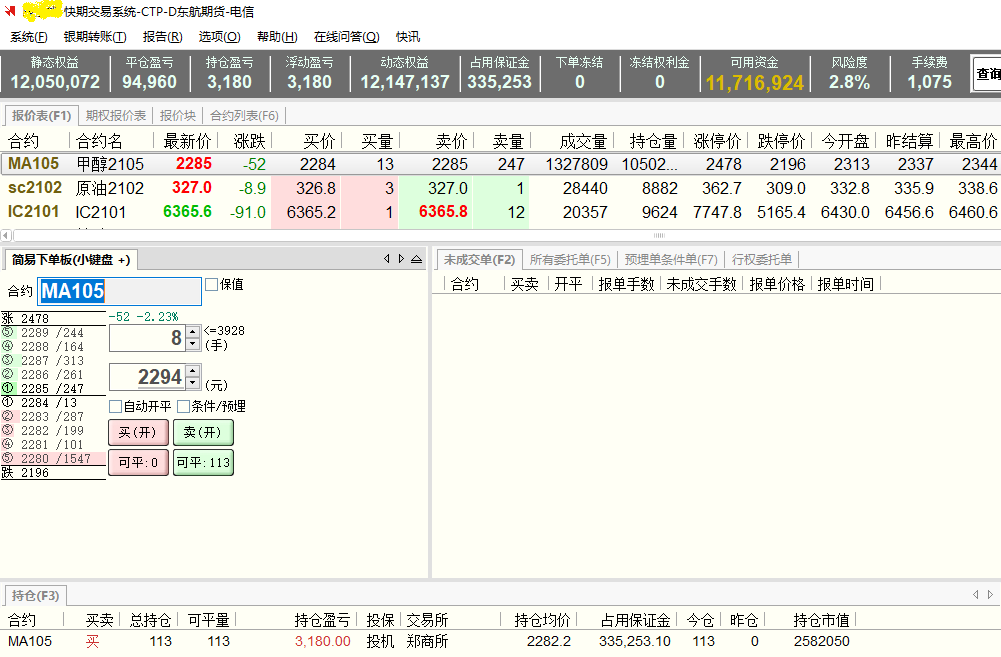Select the 持仓(F3) tab
The height and width of the screenshot is (657, 1001).
tap(35, 595)
